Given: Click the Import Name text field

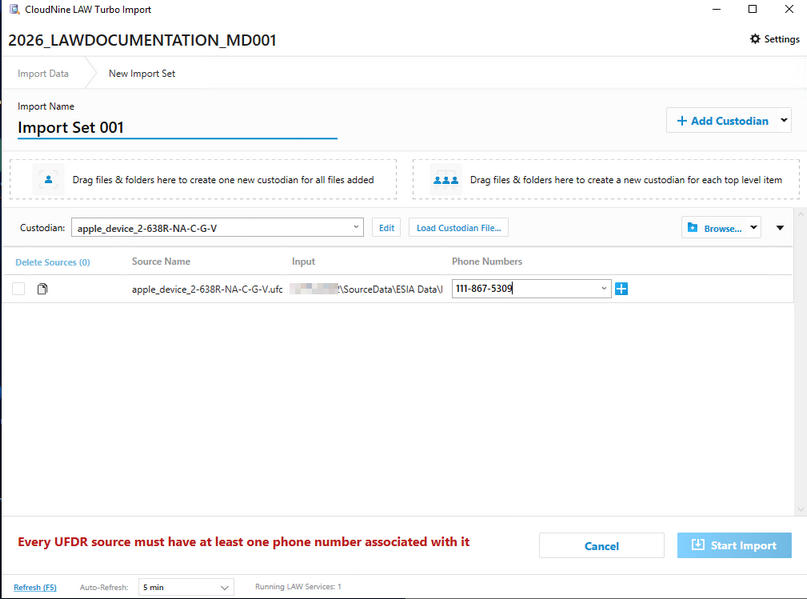Looking at the screenshot, I should coord(177,128).
